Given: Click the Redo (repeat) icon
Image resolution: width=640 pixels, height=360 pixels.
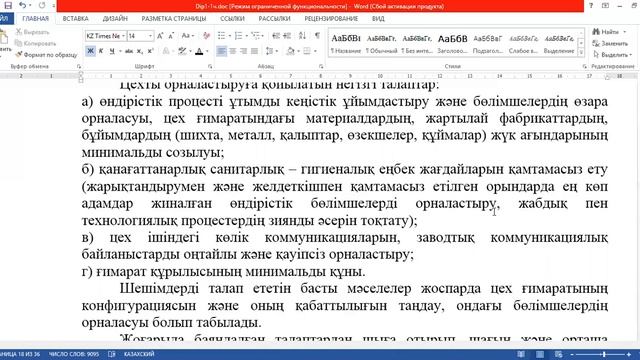Looking at the screenshot, I should click(x=42, y=6).
